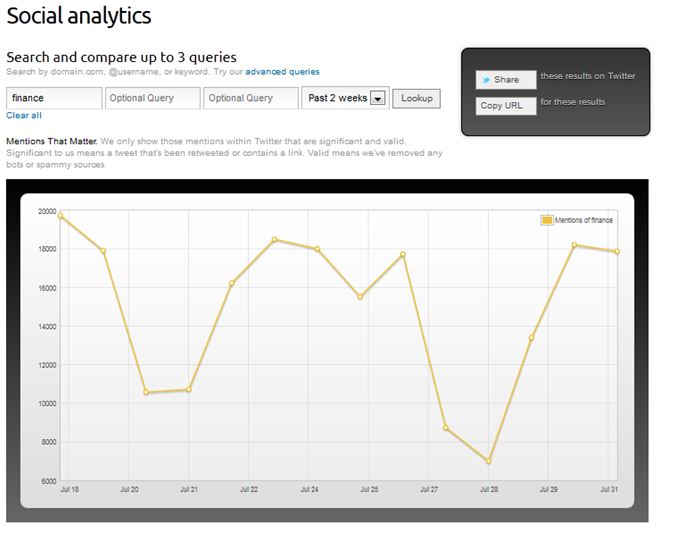Select the data point above Jul 21
The width and height of the screenshot is (682, 543).
(x=188, y=390)
